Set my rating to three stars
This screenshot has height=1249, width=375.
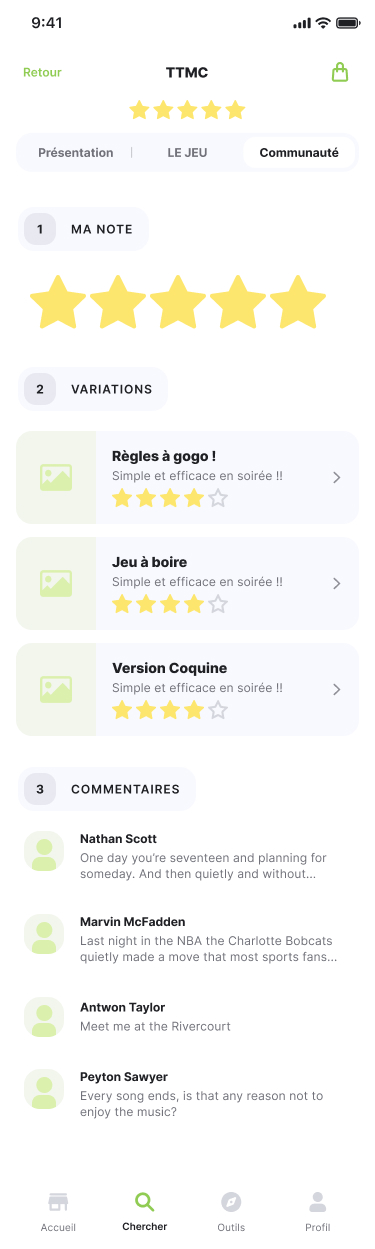(x=178, y=304)
